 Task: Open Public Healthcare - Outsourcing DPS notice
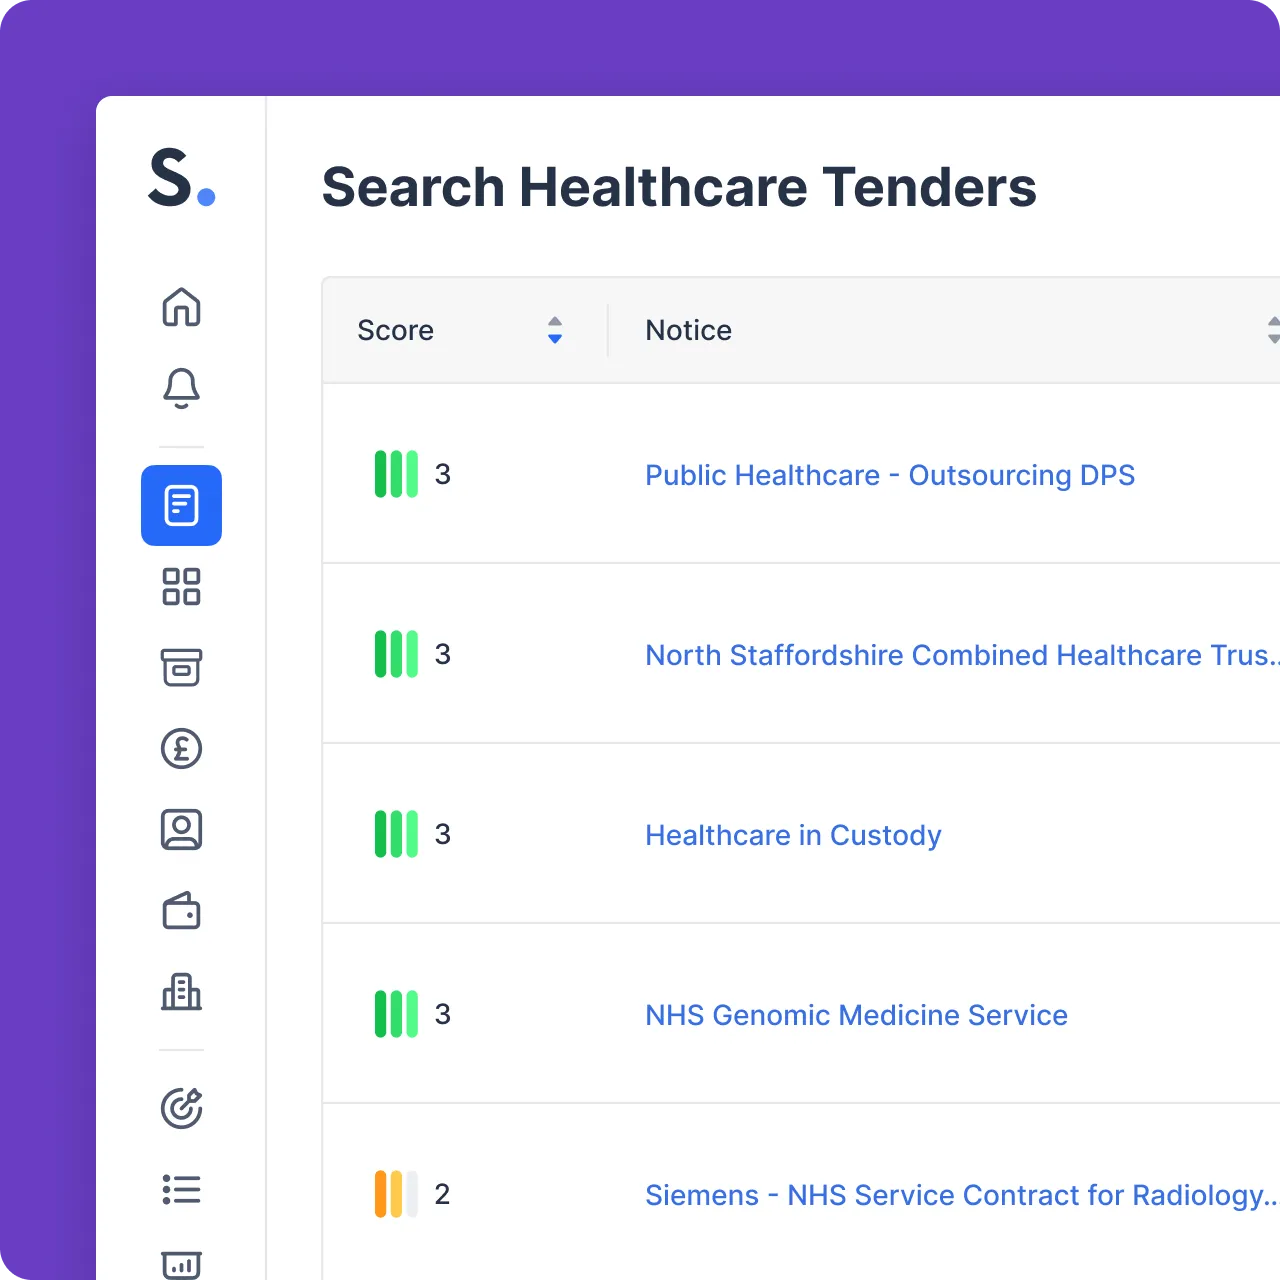pos(890,475)
